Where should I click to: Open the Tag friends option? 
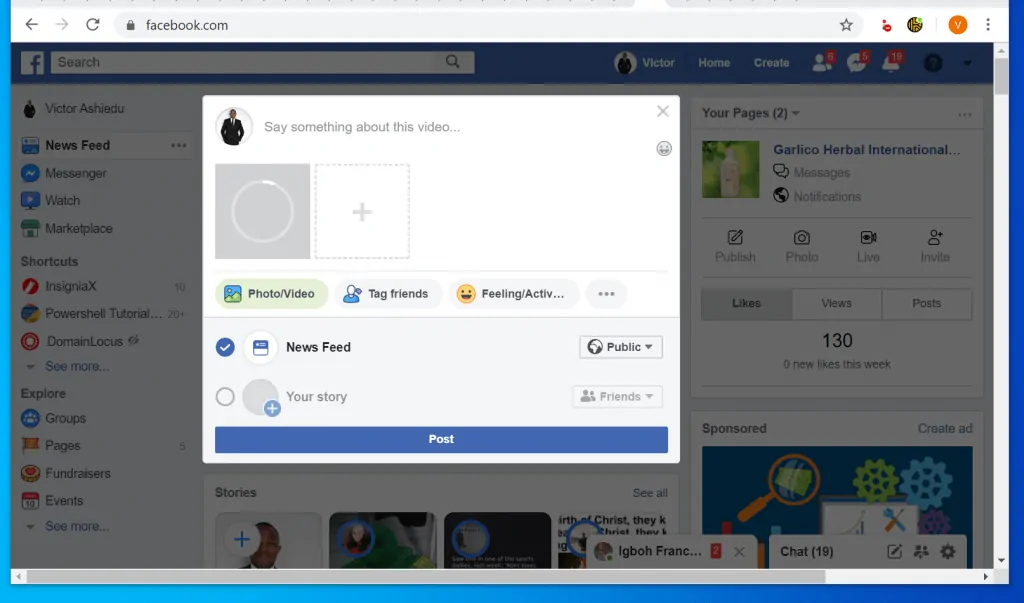pos(388,293)
